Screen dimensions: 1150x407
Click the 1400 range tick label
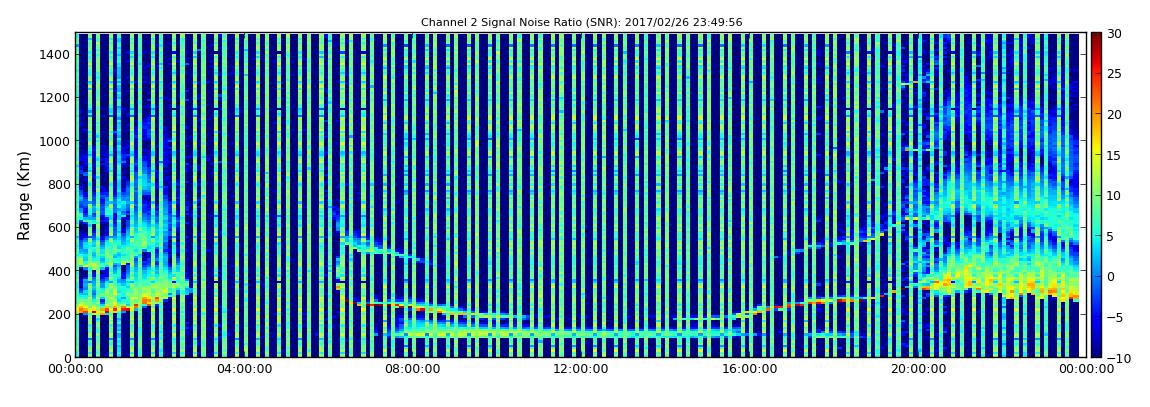[56, 54]
